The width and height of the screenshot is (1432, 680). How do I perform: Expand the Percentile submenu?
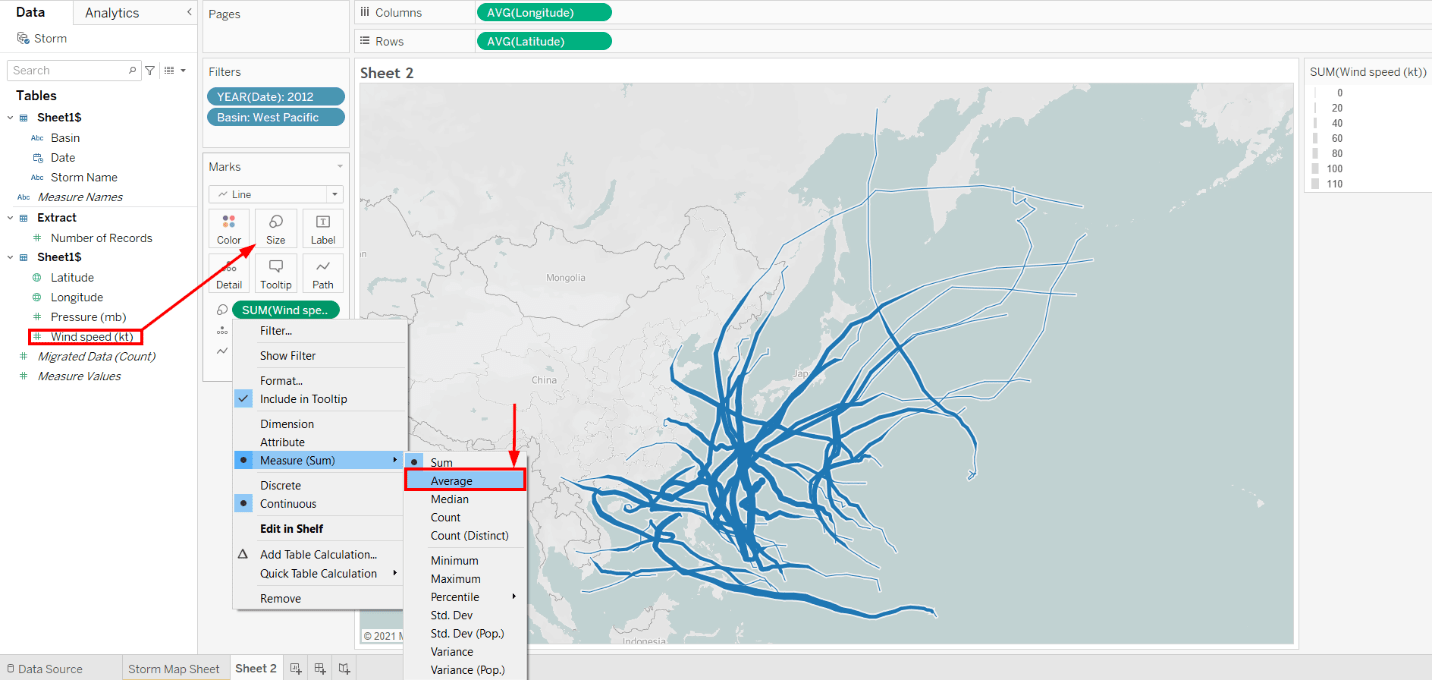point(456,596)
